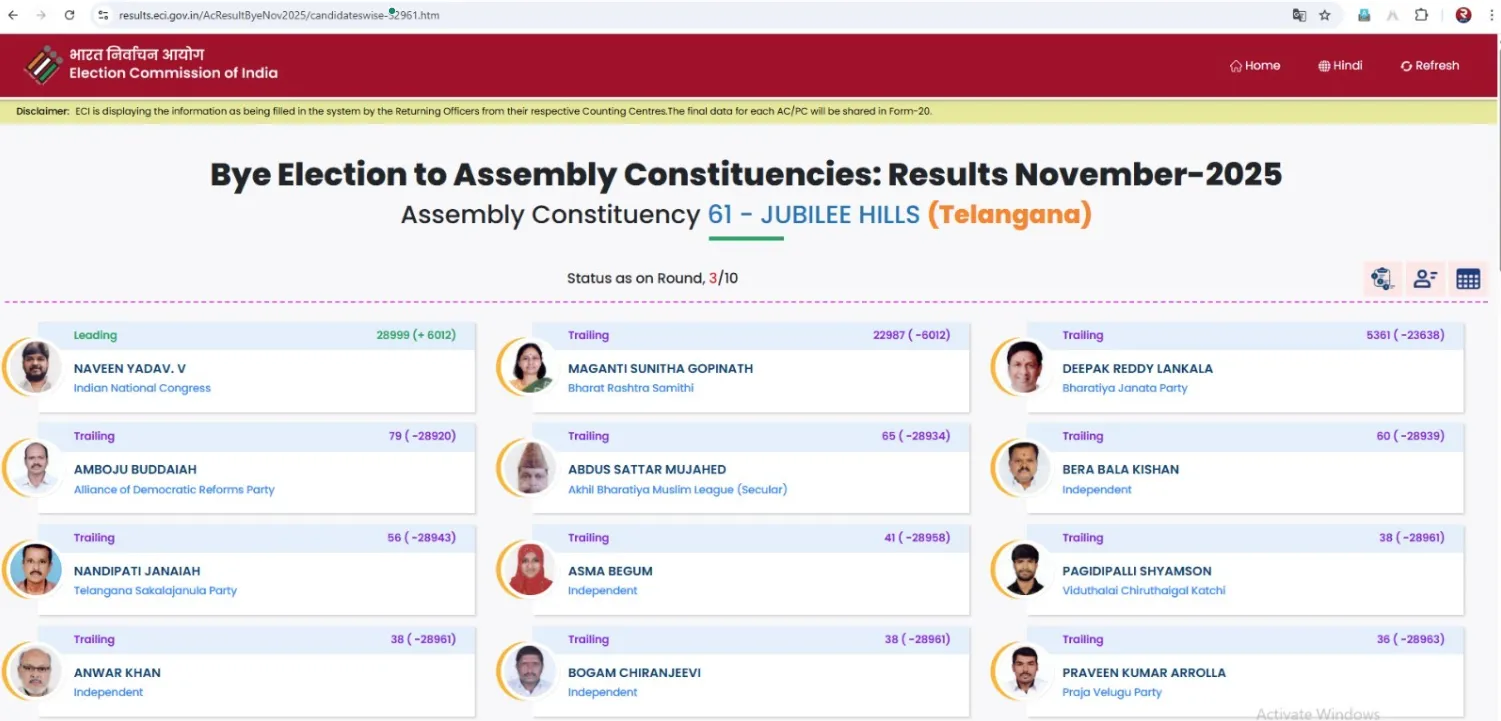This screenshot has height=721, width=1501.
Task: Open the Chrome profile avatar
Action: pyautogui.click(x=1463, y=15)
